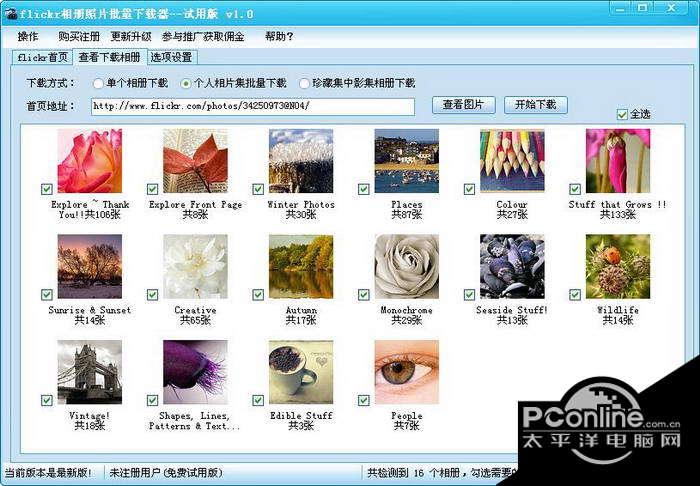
Task: Uncheck the Explore ~ Thank You!! album checkbox
Action: pos(47,189)
